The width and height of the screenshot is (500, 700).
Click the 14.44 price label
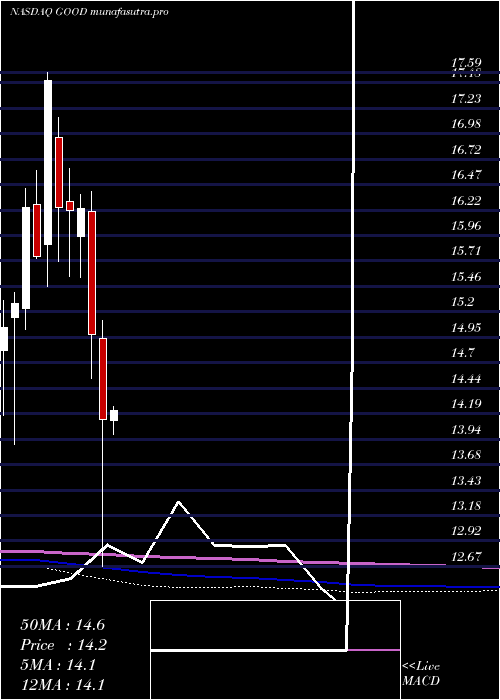point(466,379)
